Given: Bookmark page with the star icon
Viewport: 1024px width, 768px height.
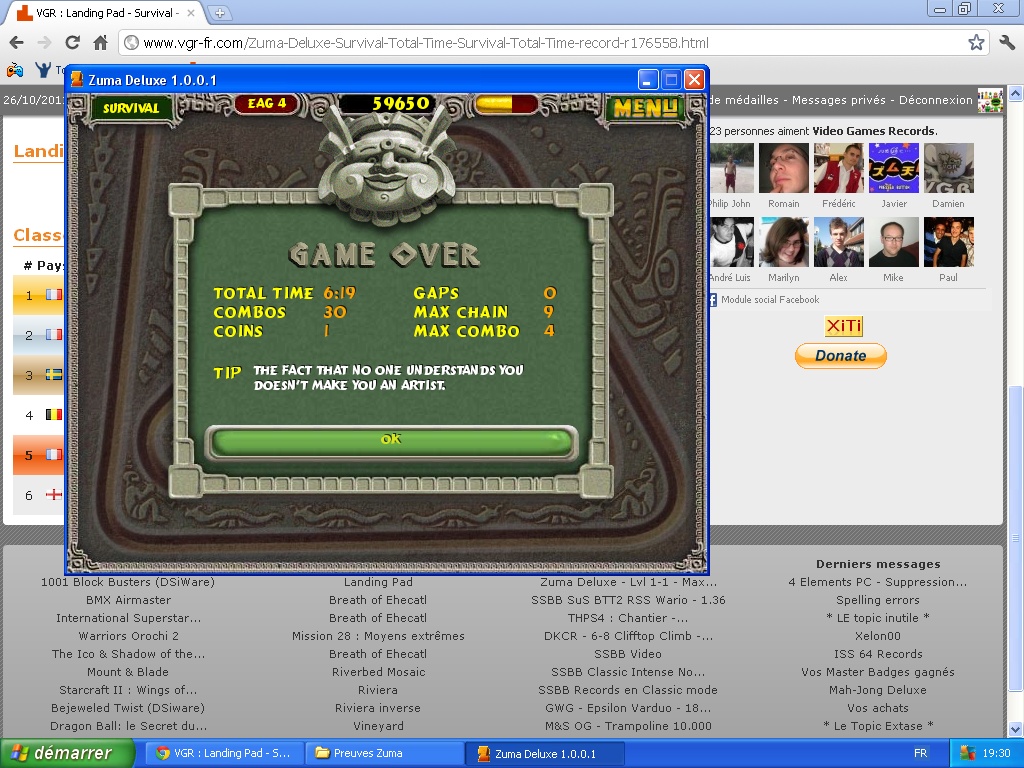Looking at the screenshot, I should (x=976, y=43).
